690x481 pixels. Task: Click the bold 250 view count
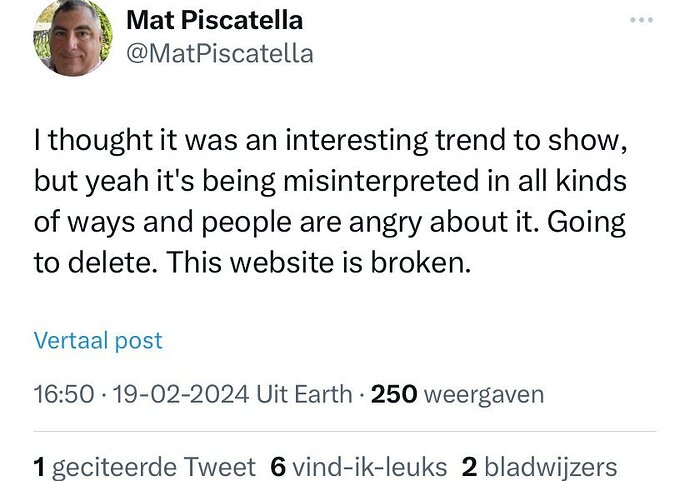point(394,394)
